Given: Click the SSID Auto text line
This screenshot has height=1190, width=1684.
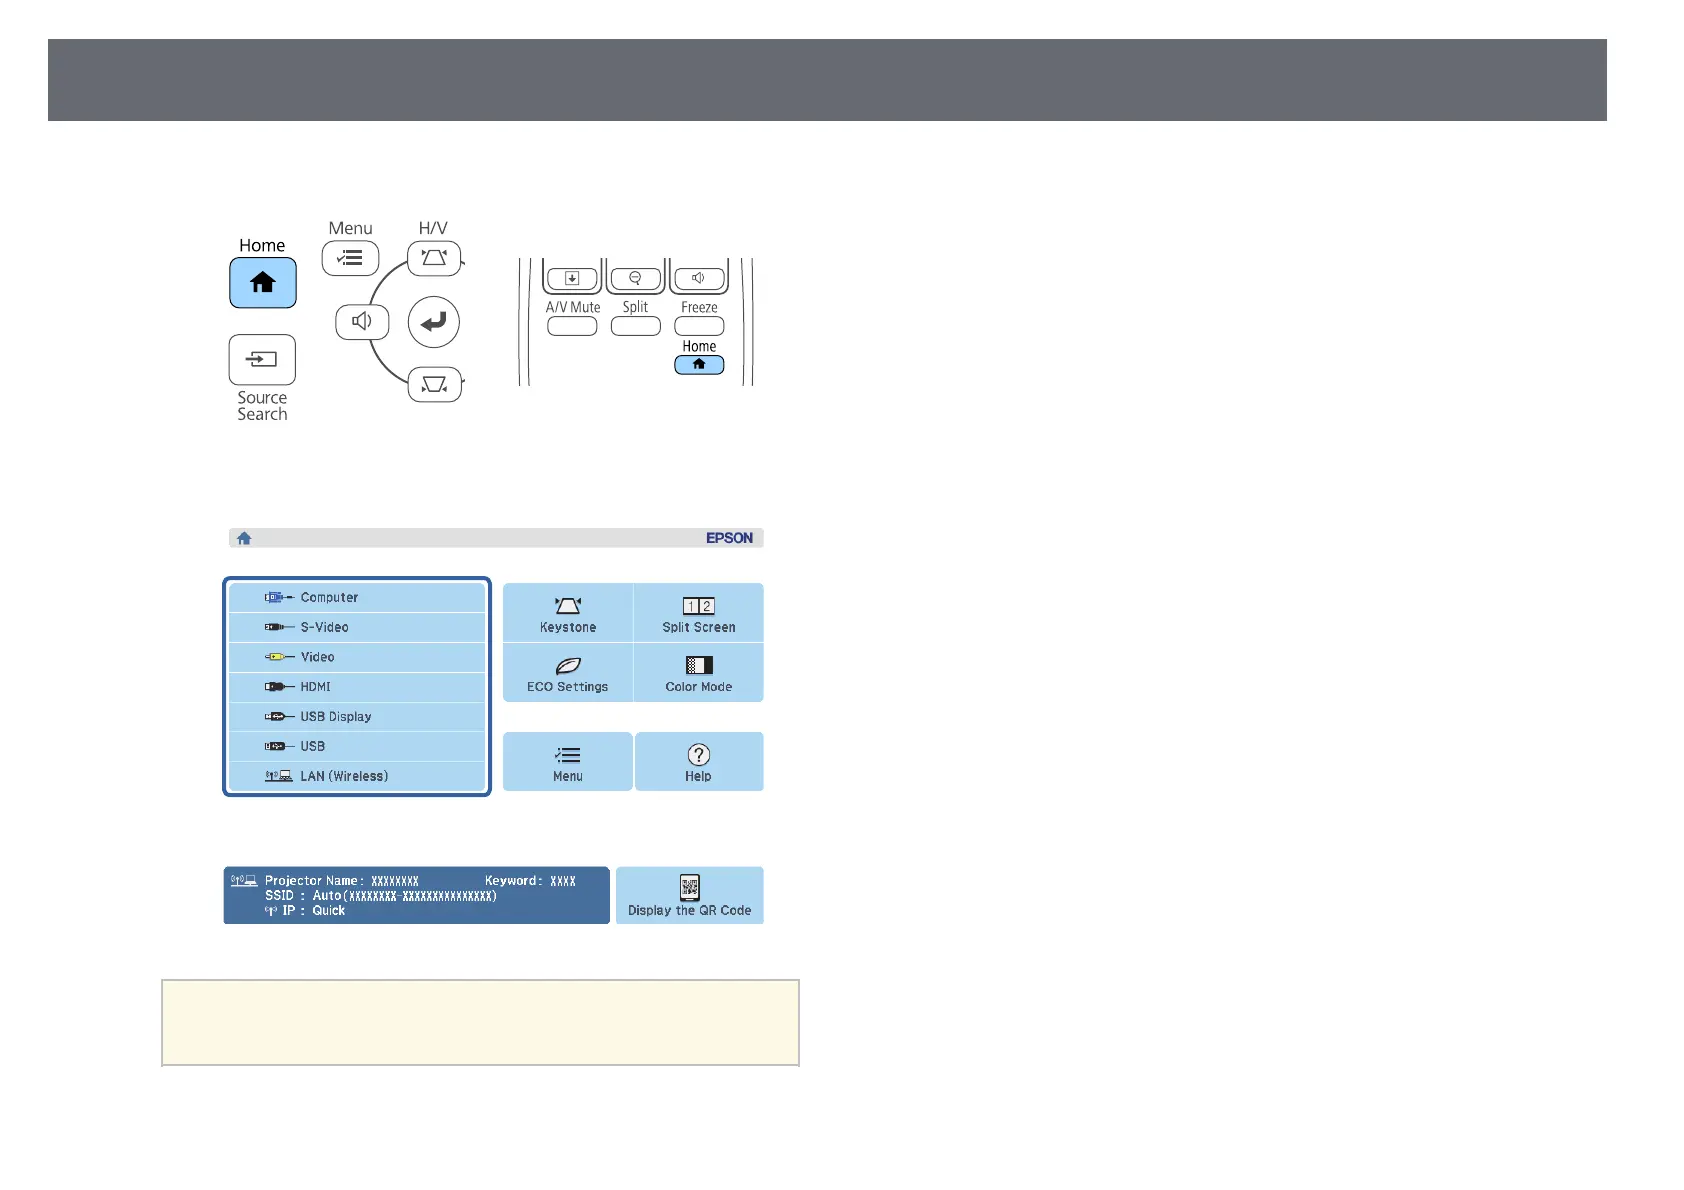Looking at the screenshot, I should [381, 896].
